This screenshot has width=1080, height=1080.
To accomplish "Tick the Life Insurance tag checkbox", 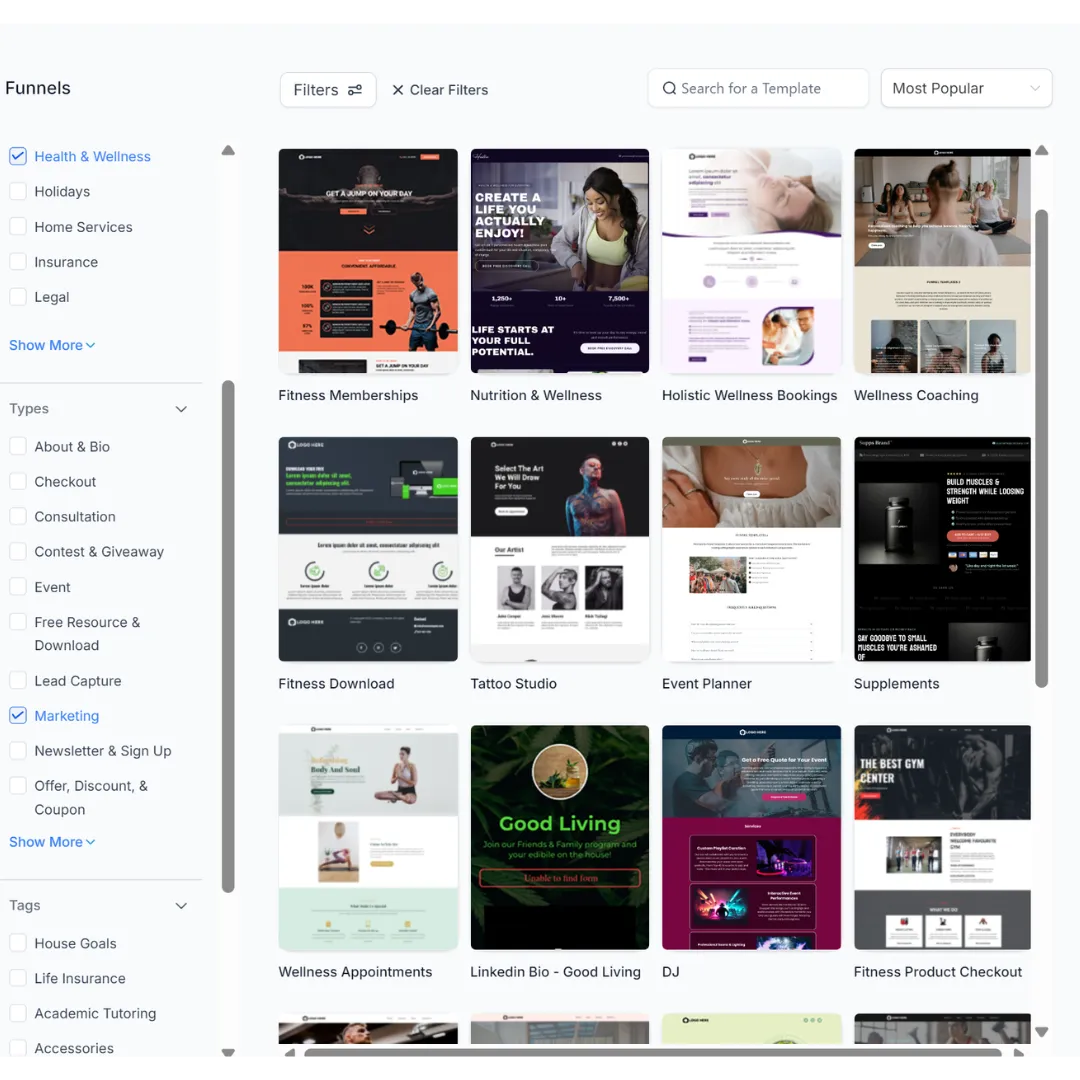I will (18, 978).
